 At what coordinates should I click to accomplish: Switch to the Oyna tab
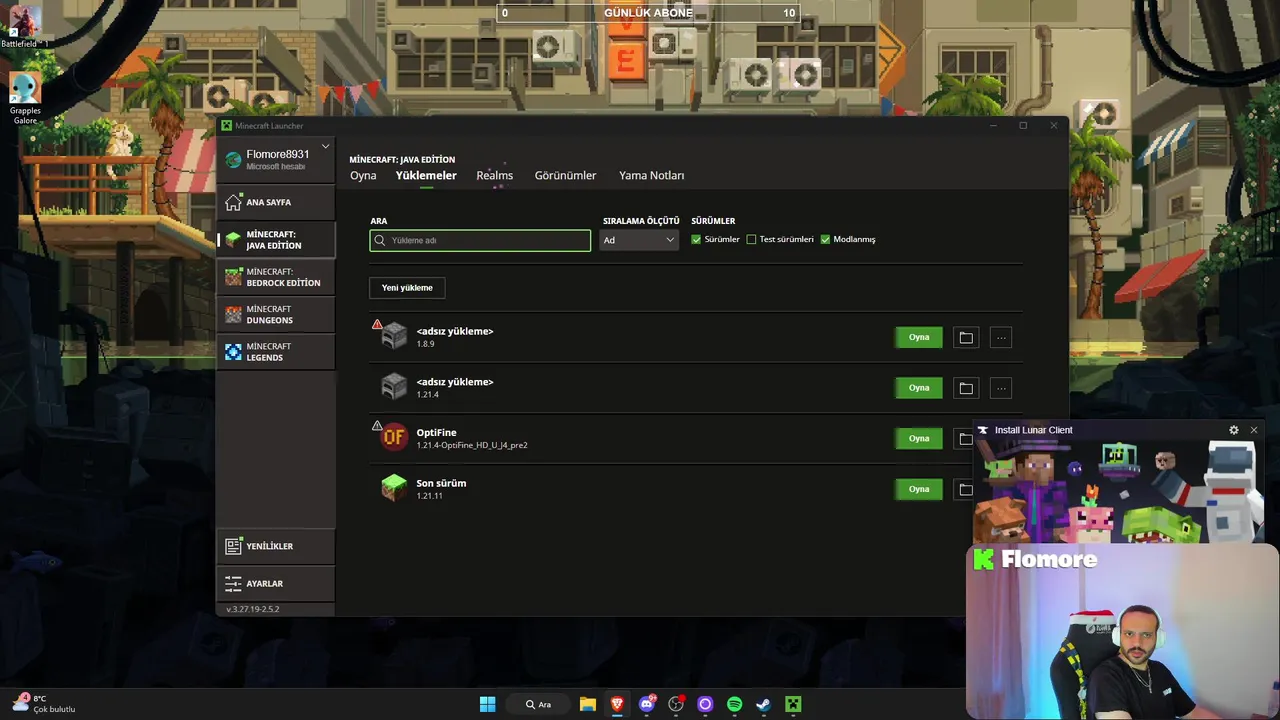(x=363, y=175)
